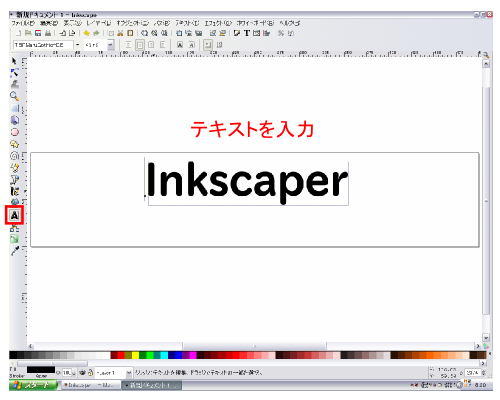Select the Spiral tool
Screen dimensions: 500x400
(x=15, y=156)
